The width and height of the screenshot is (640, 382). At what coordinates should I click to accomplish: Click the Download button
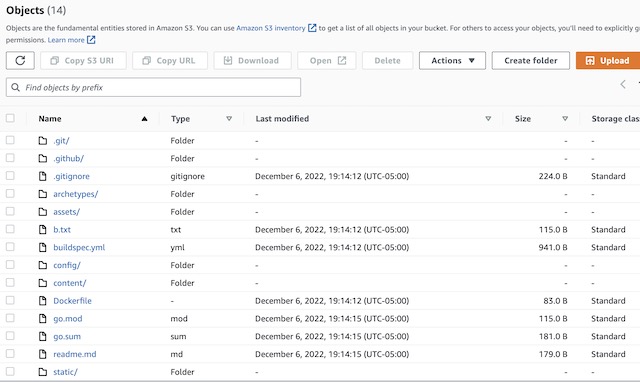tap(253, 60)
